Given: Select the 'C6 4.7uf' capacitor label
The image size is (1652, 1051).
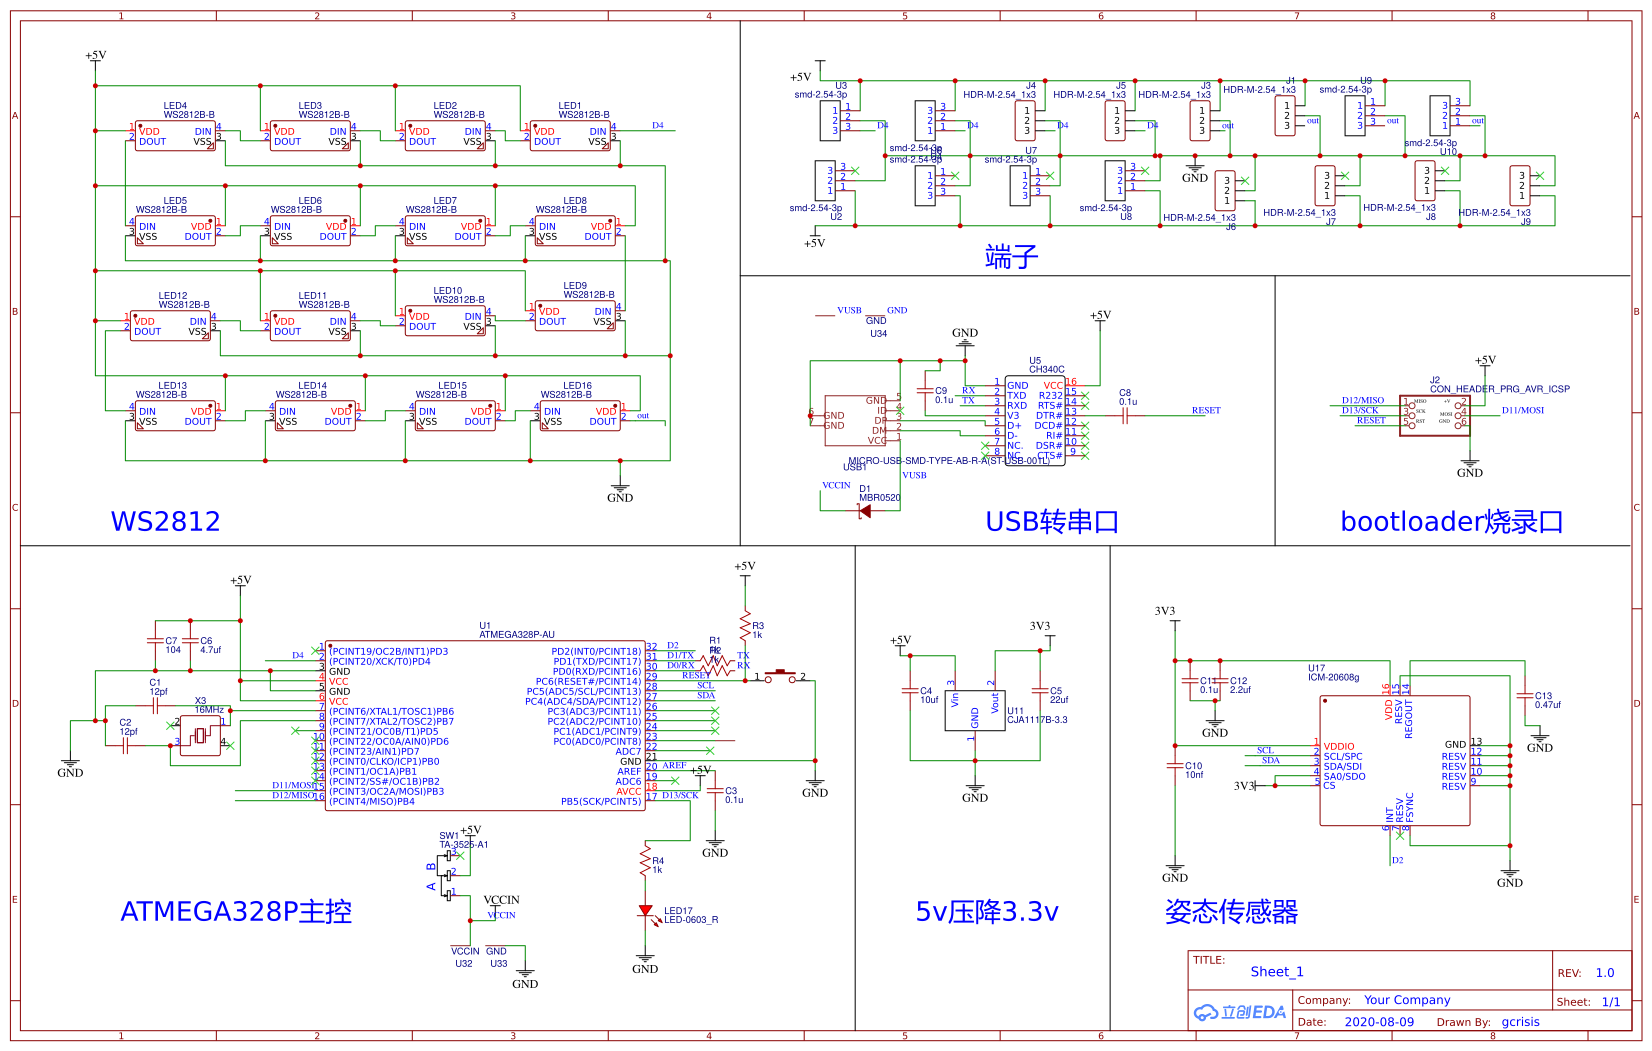Looking at the screenshot, I should pyautogui.click(x=210, y=645).
